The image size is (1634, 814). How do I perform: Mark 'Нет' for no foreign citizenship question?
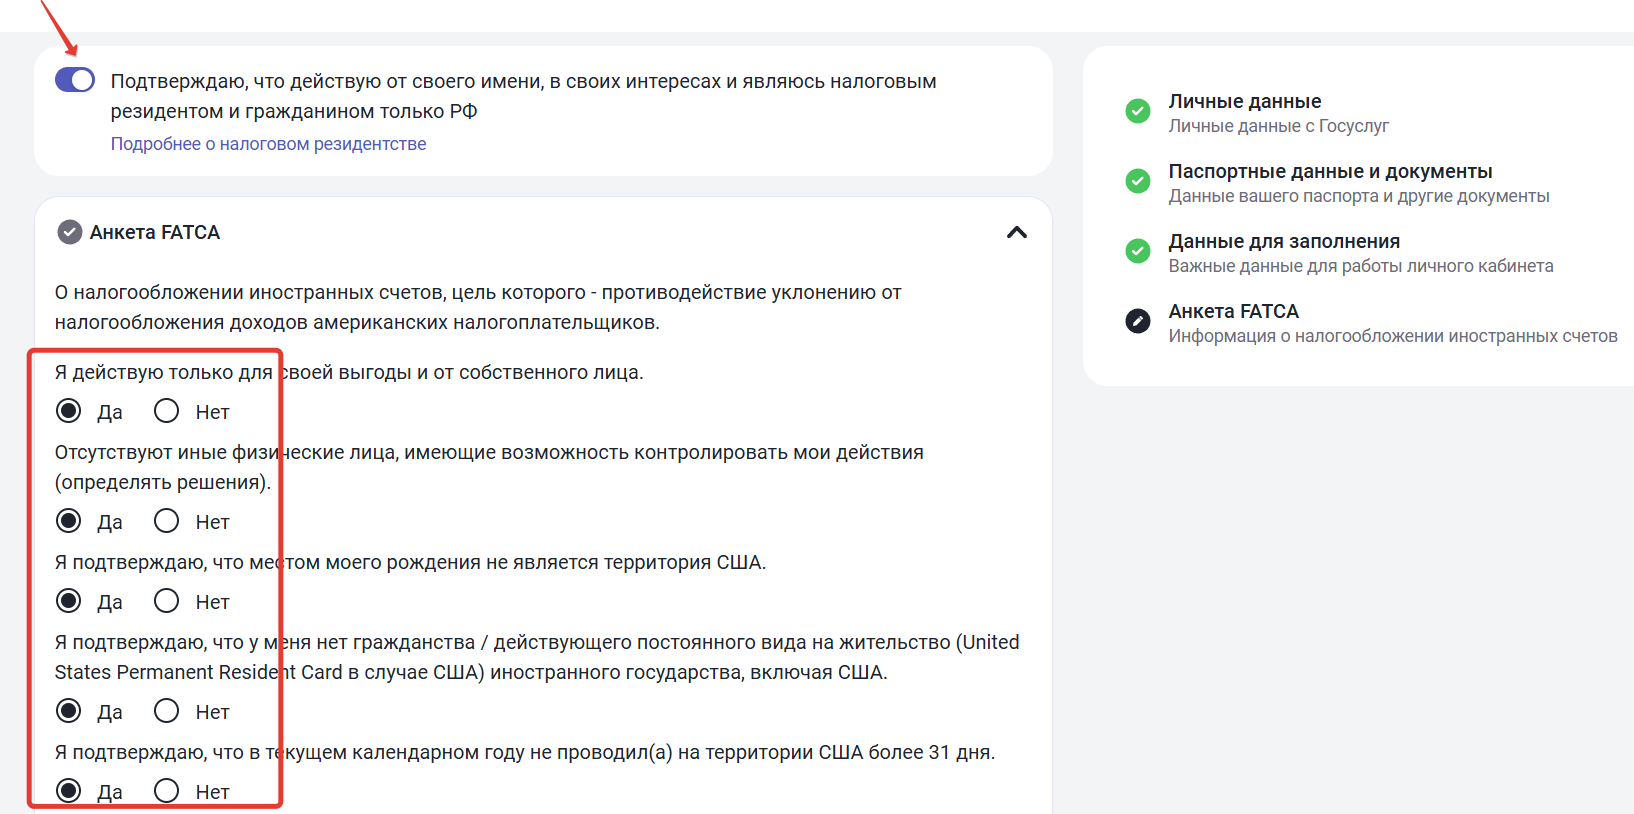167,711
